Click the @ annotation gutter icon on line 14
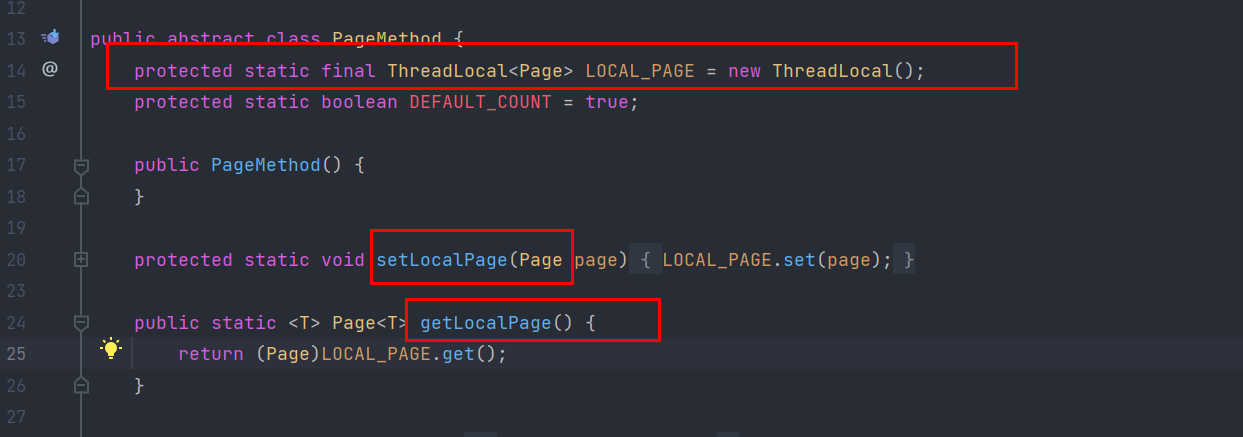Screen dimensions: 1243x437 pyautogui.click(x=50, y=69)
